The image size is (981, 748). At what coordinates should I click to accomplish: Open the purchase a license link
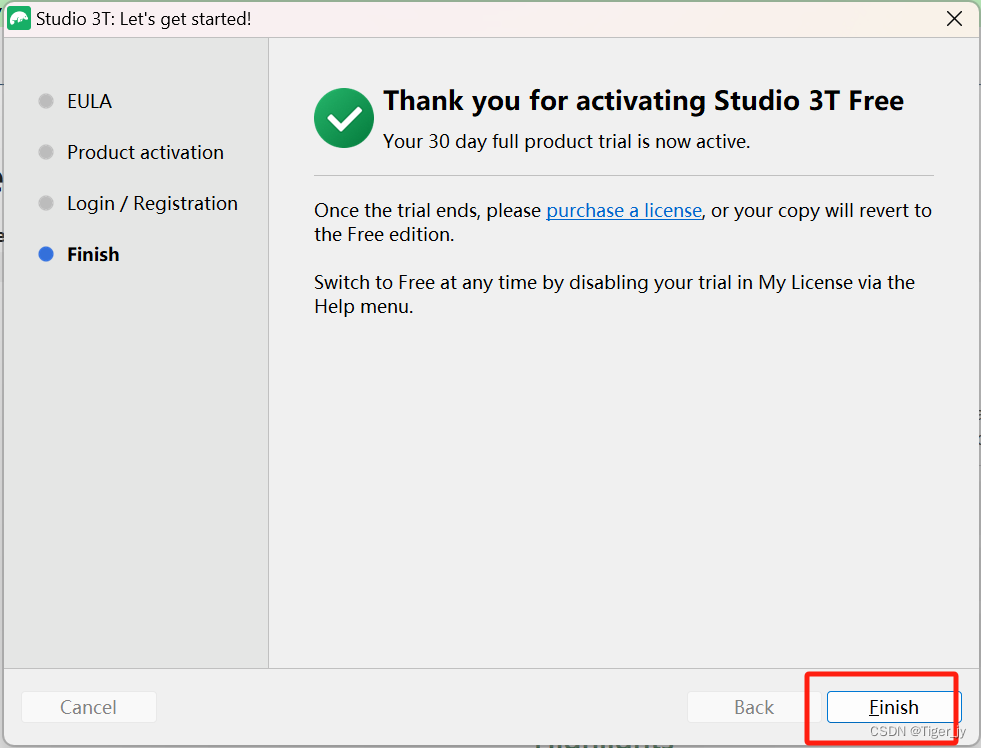(623, 210)
